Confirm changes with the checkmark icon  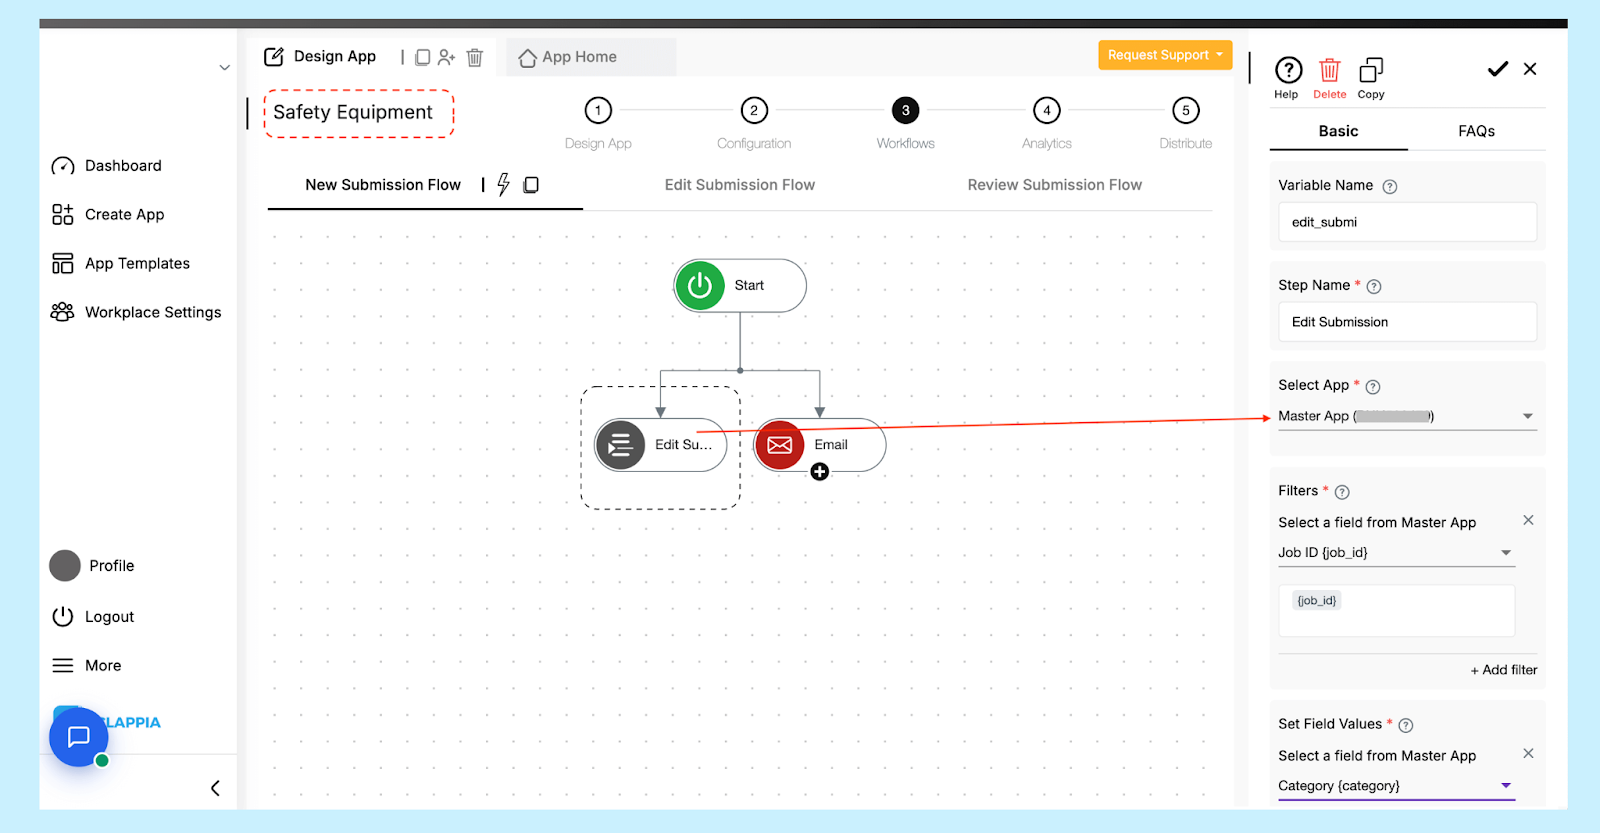1497,69
